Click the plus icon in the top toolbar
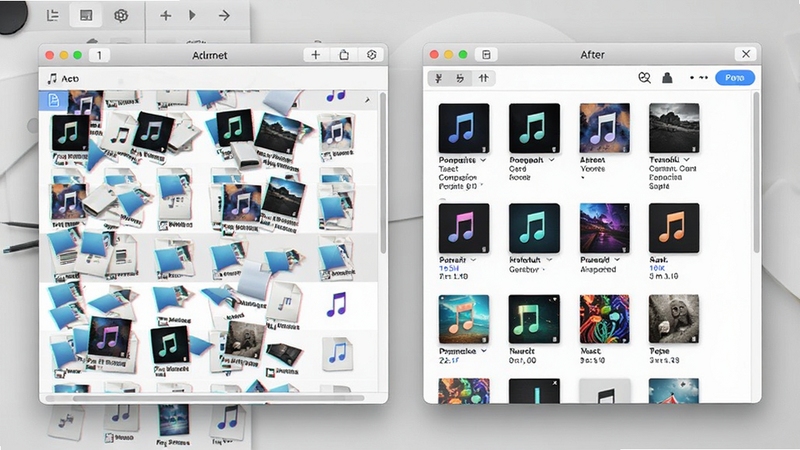This screenshot has width=800, height=450. point(165,16)
